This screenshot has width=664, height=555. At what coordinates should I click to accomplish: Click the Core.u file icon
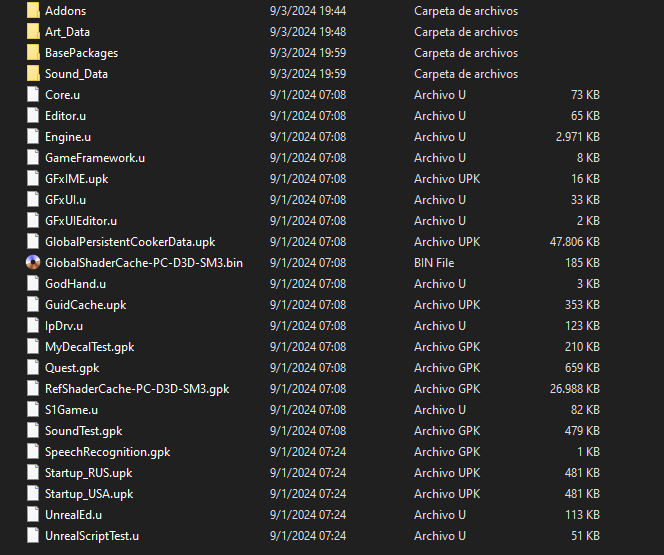tap(33, 94)
